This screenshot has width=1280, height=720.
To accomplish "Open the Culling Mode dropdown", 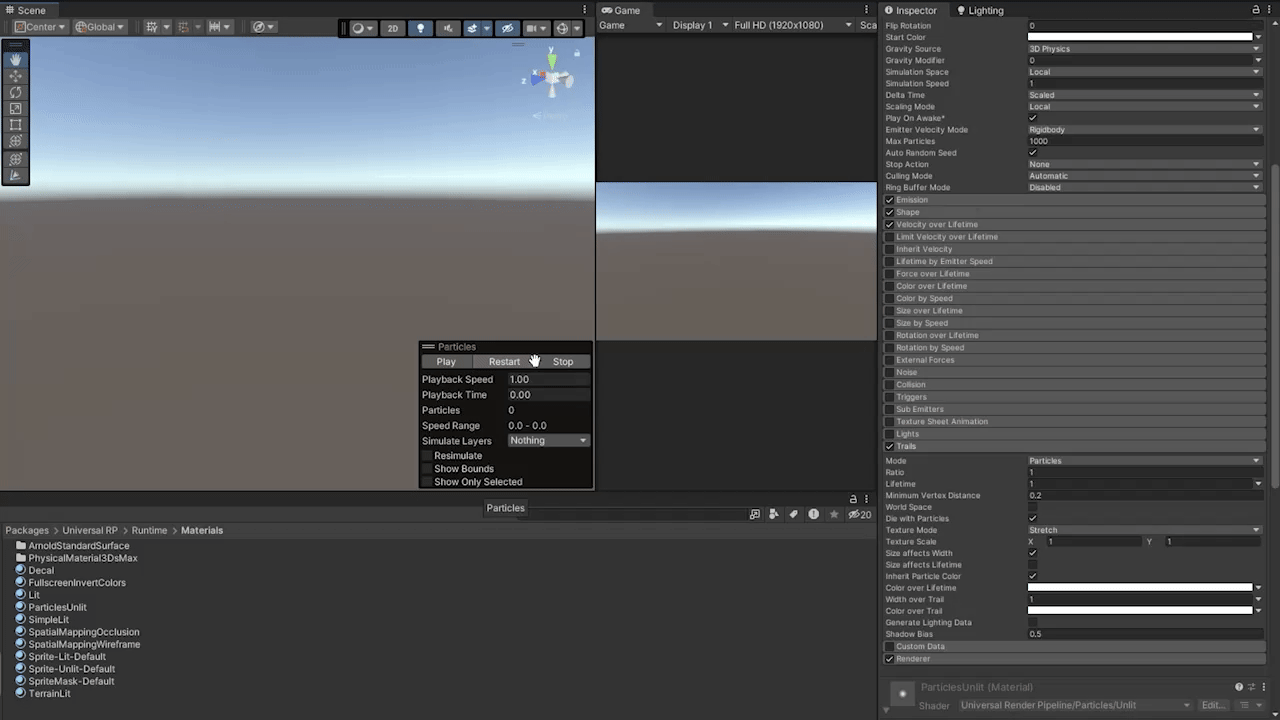I will 1144,176.
